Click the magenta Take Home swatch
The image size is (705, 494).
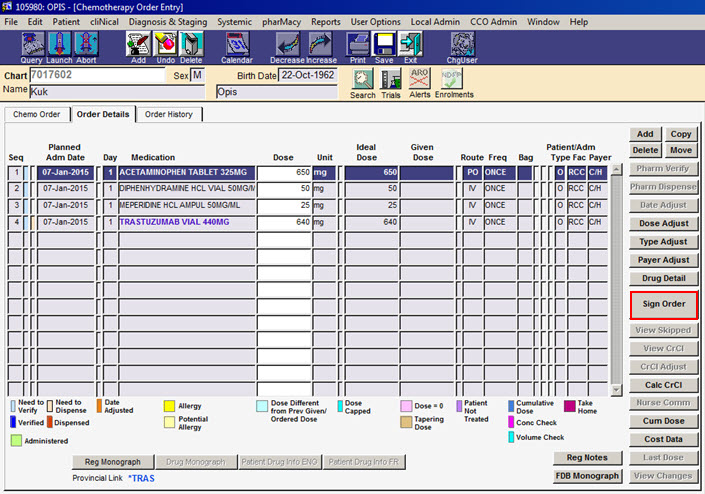tap(570, 406)
